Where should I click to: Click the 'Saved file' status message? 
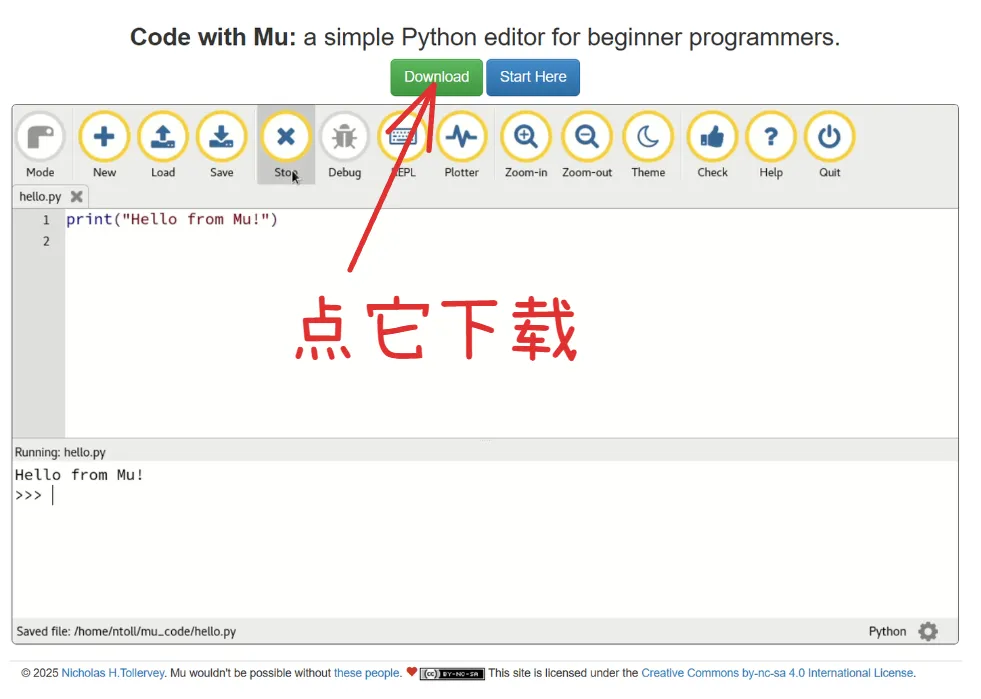click(126, 631)
